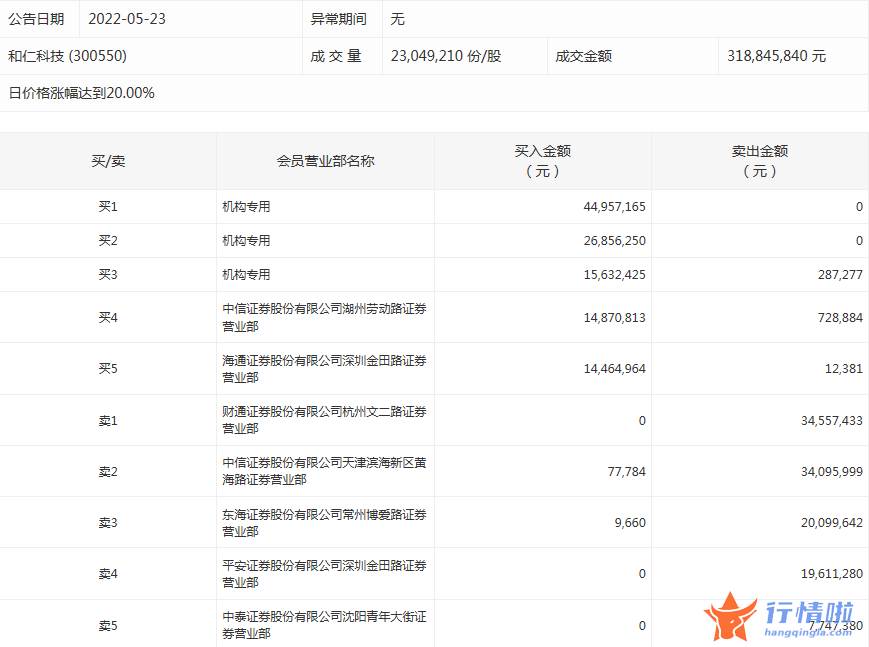Select sell amount 20,099,642
This screenshot has height=647, width=869.
coord(832,523)
